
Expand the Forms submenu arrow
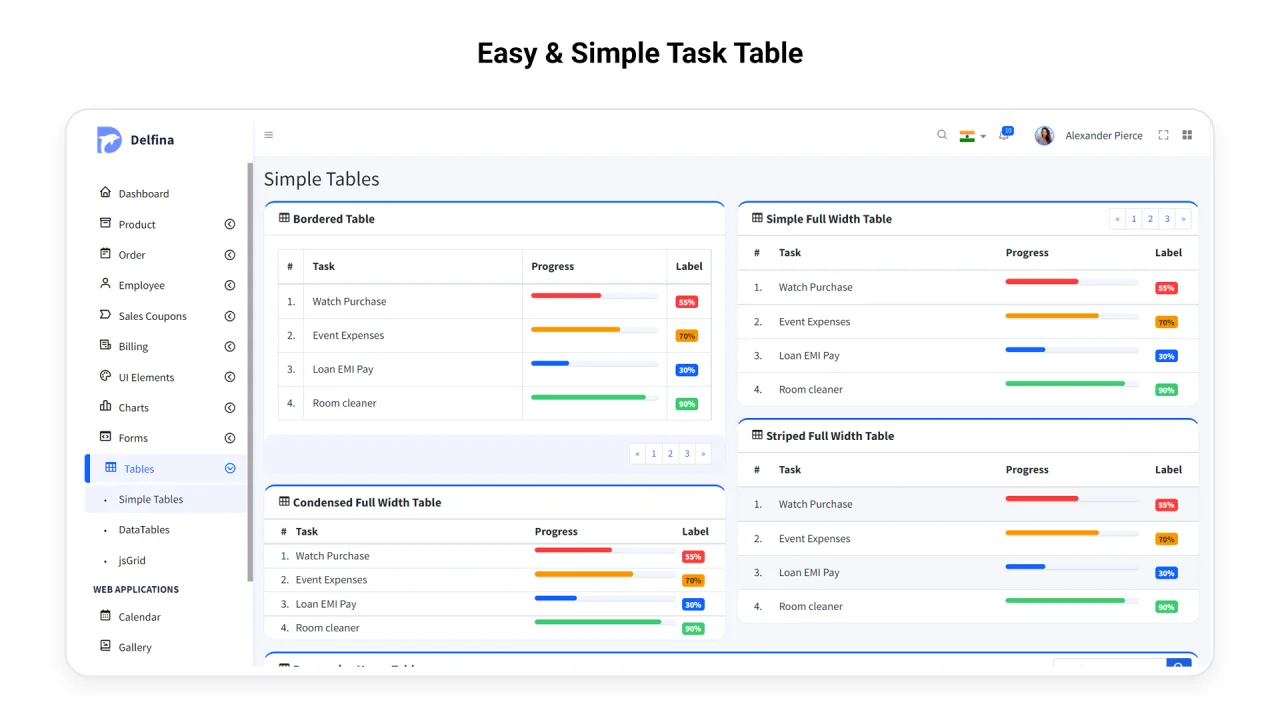[230, 438]
